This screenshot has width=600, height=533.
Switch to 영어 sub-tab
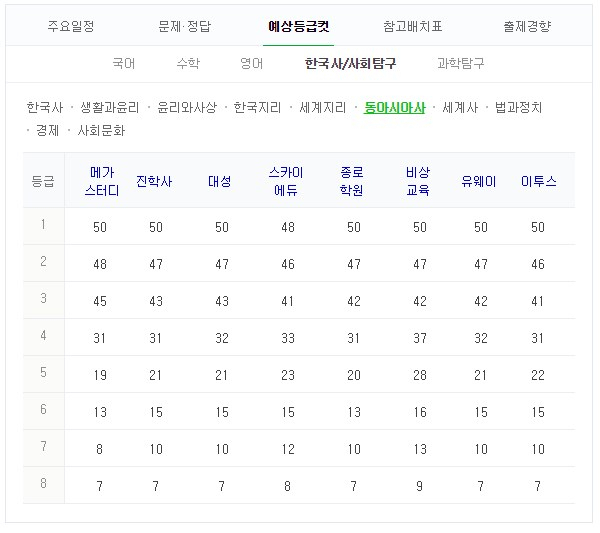[x=251, y=63]
